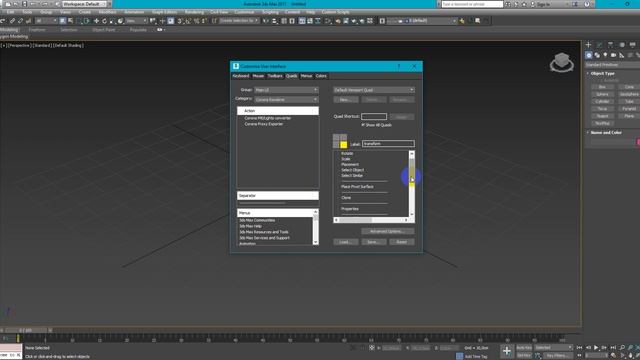Click the Reset button in dialog
Viewport: 640px width, 360px height.
[402, 242]
